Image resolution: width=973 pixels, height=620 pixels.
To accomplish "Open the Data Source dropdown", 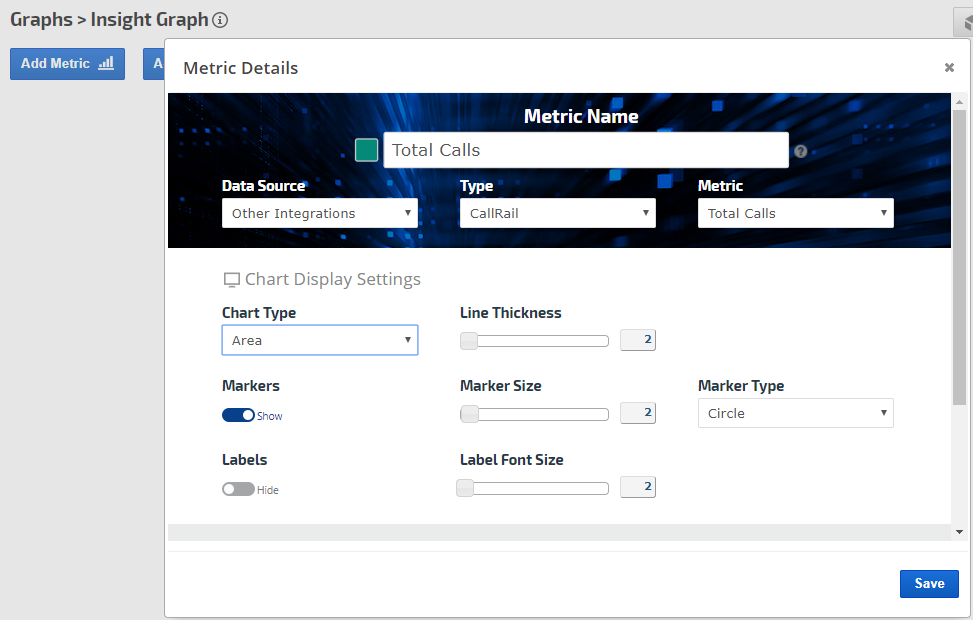I will (x=320, y=213).
